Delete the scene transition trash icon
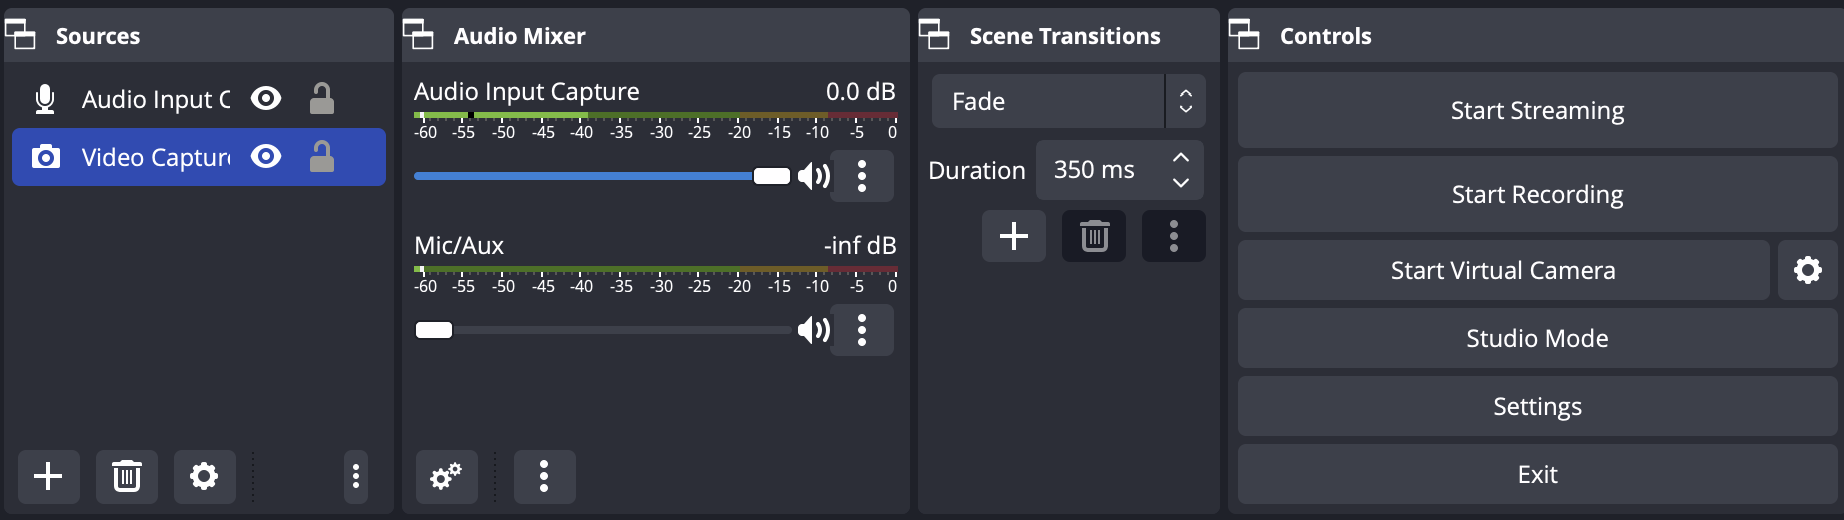The width and height of the screenshot is (1844, 520). (x=1094, y=236)
